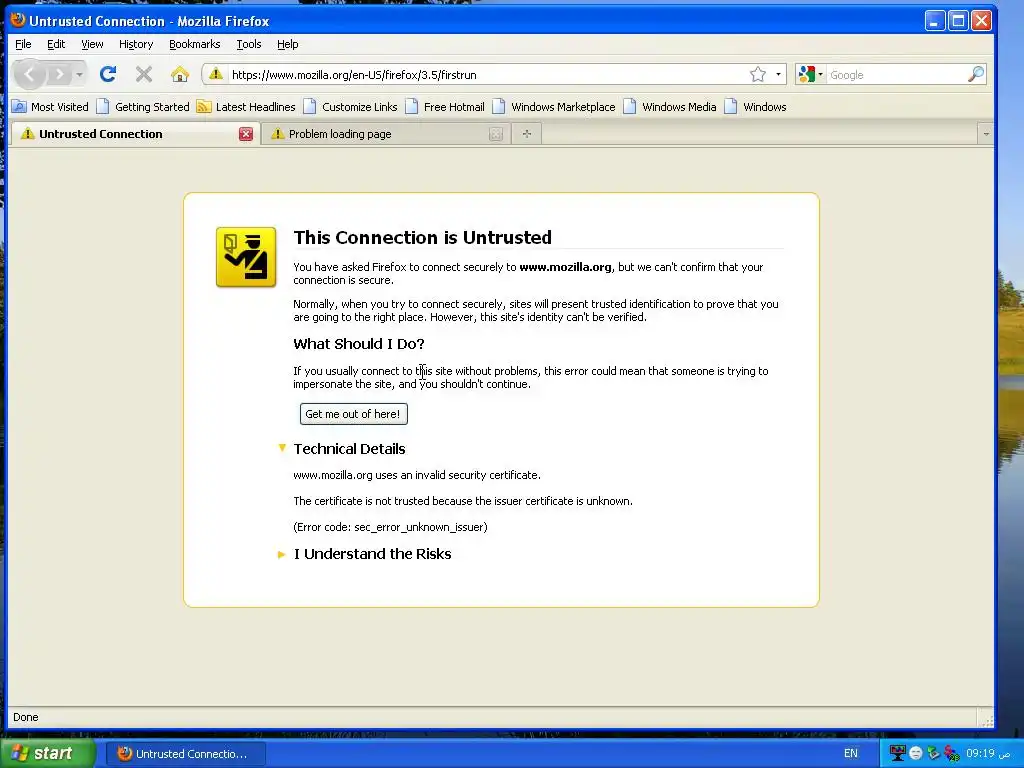The height and width of the screenshot is (768, 1024).
Task: Open the File menu
Action: pos(23,44)
